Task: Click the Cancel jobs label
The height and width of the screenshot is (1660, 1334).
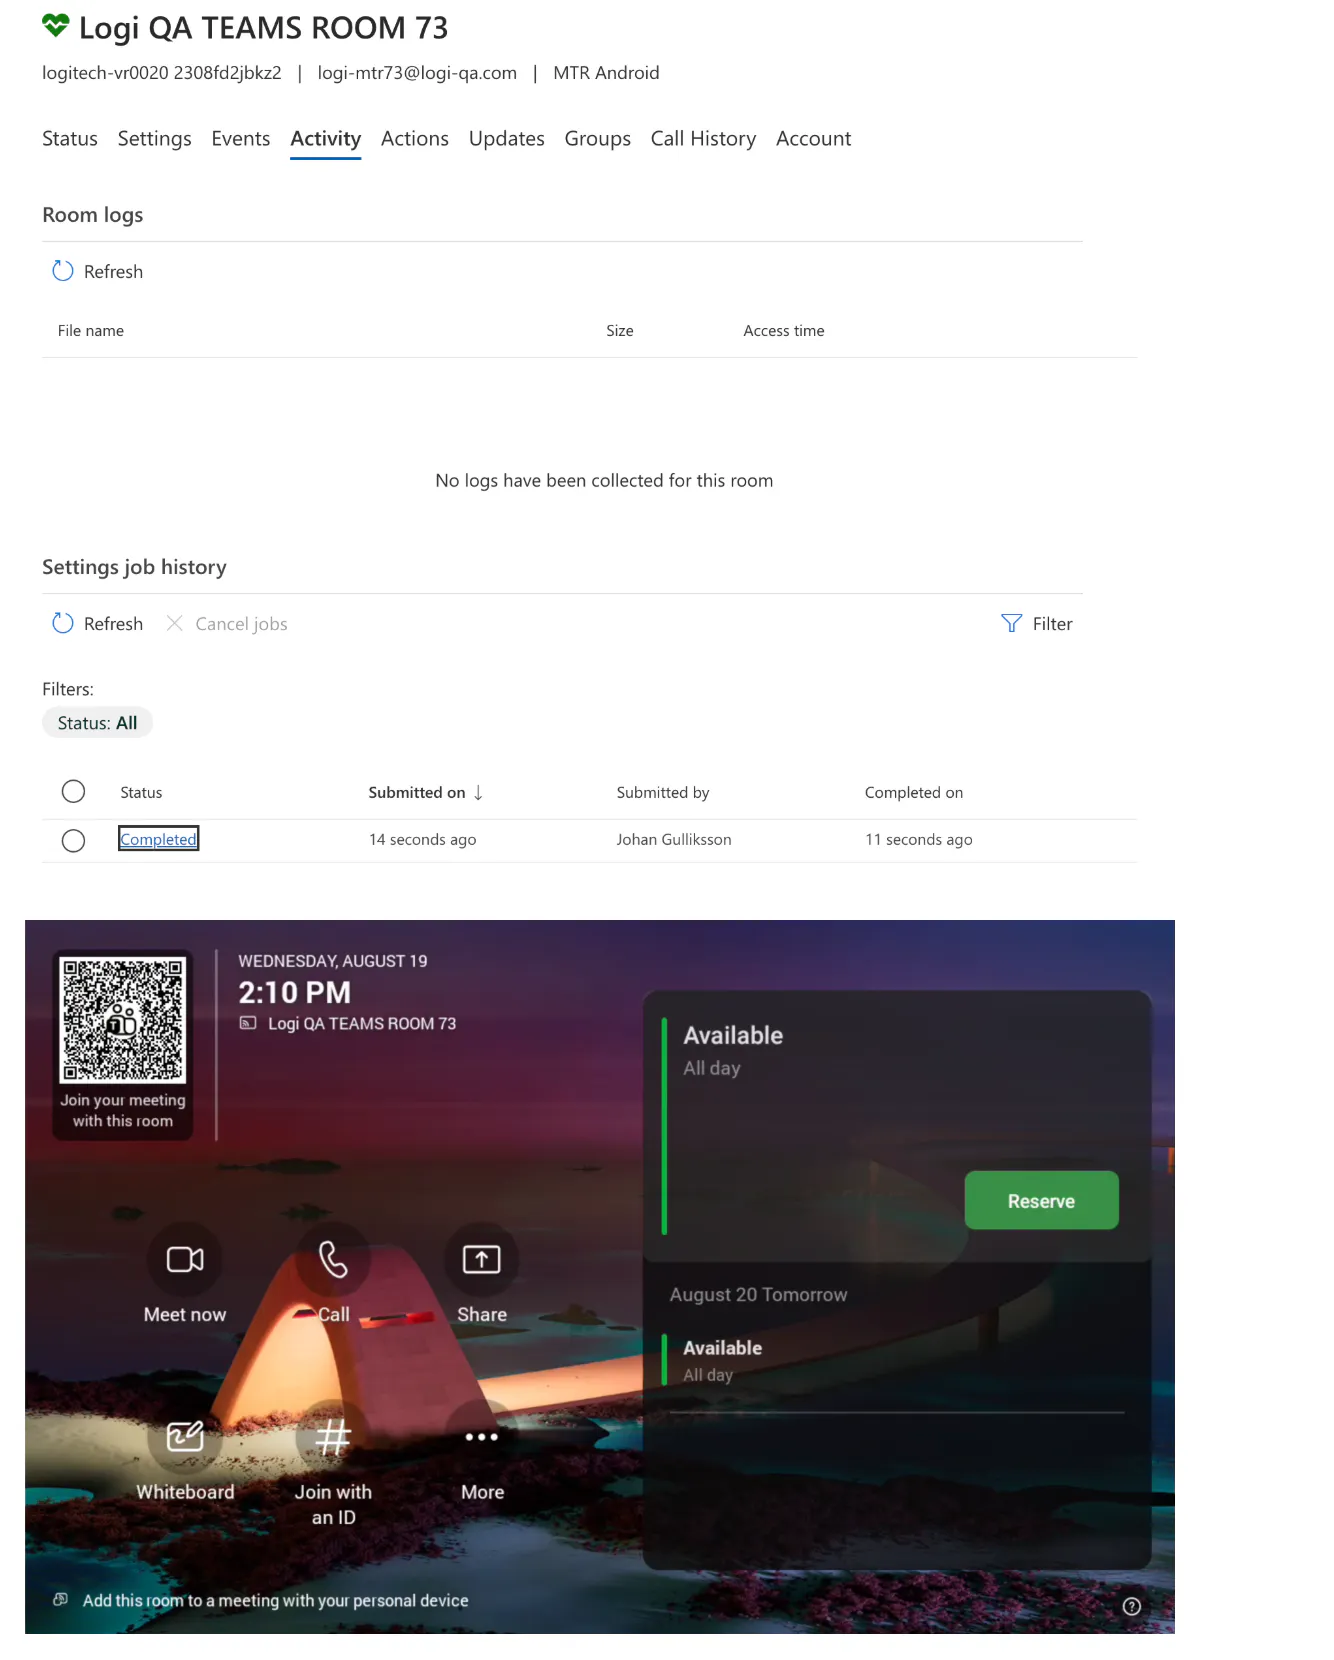Action: [x=242, y=624]
